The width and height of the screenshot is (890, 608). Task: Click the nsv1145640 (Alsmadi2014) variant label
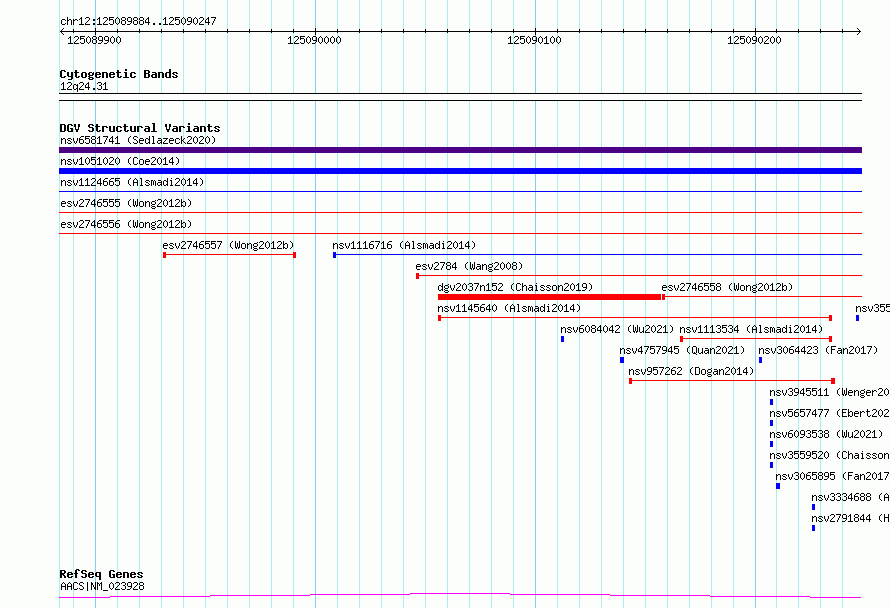(509, 308)
